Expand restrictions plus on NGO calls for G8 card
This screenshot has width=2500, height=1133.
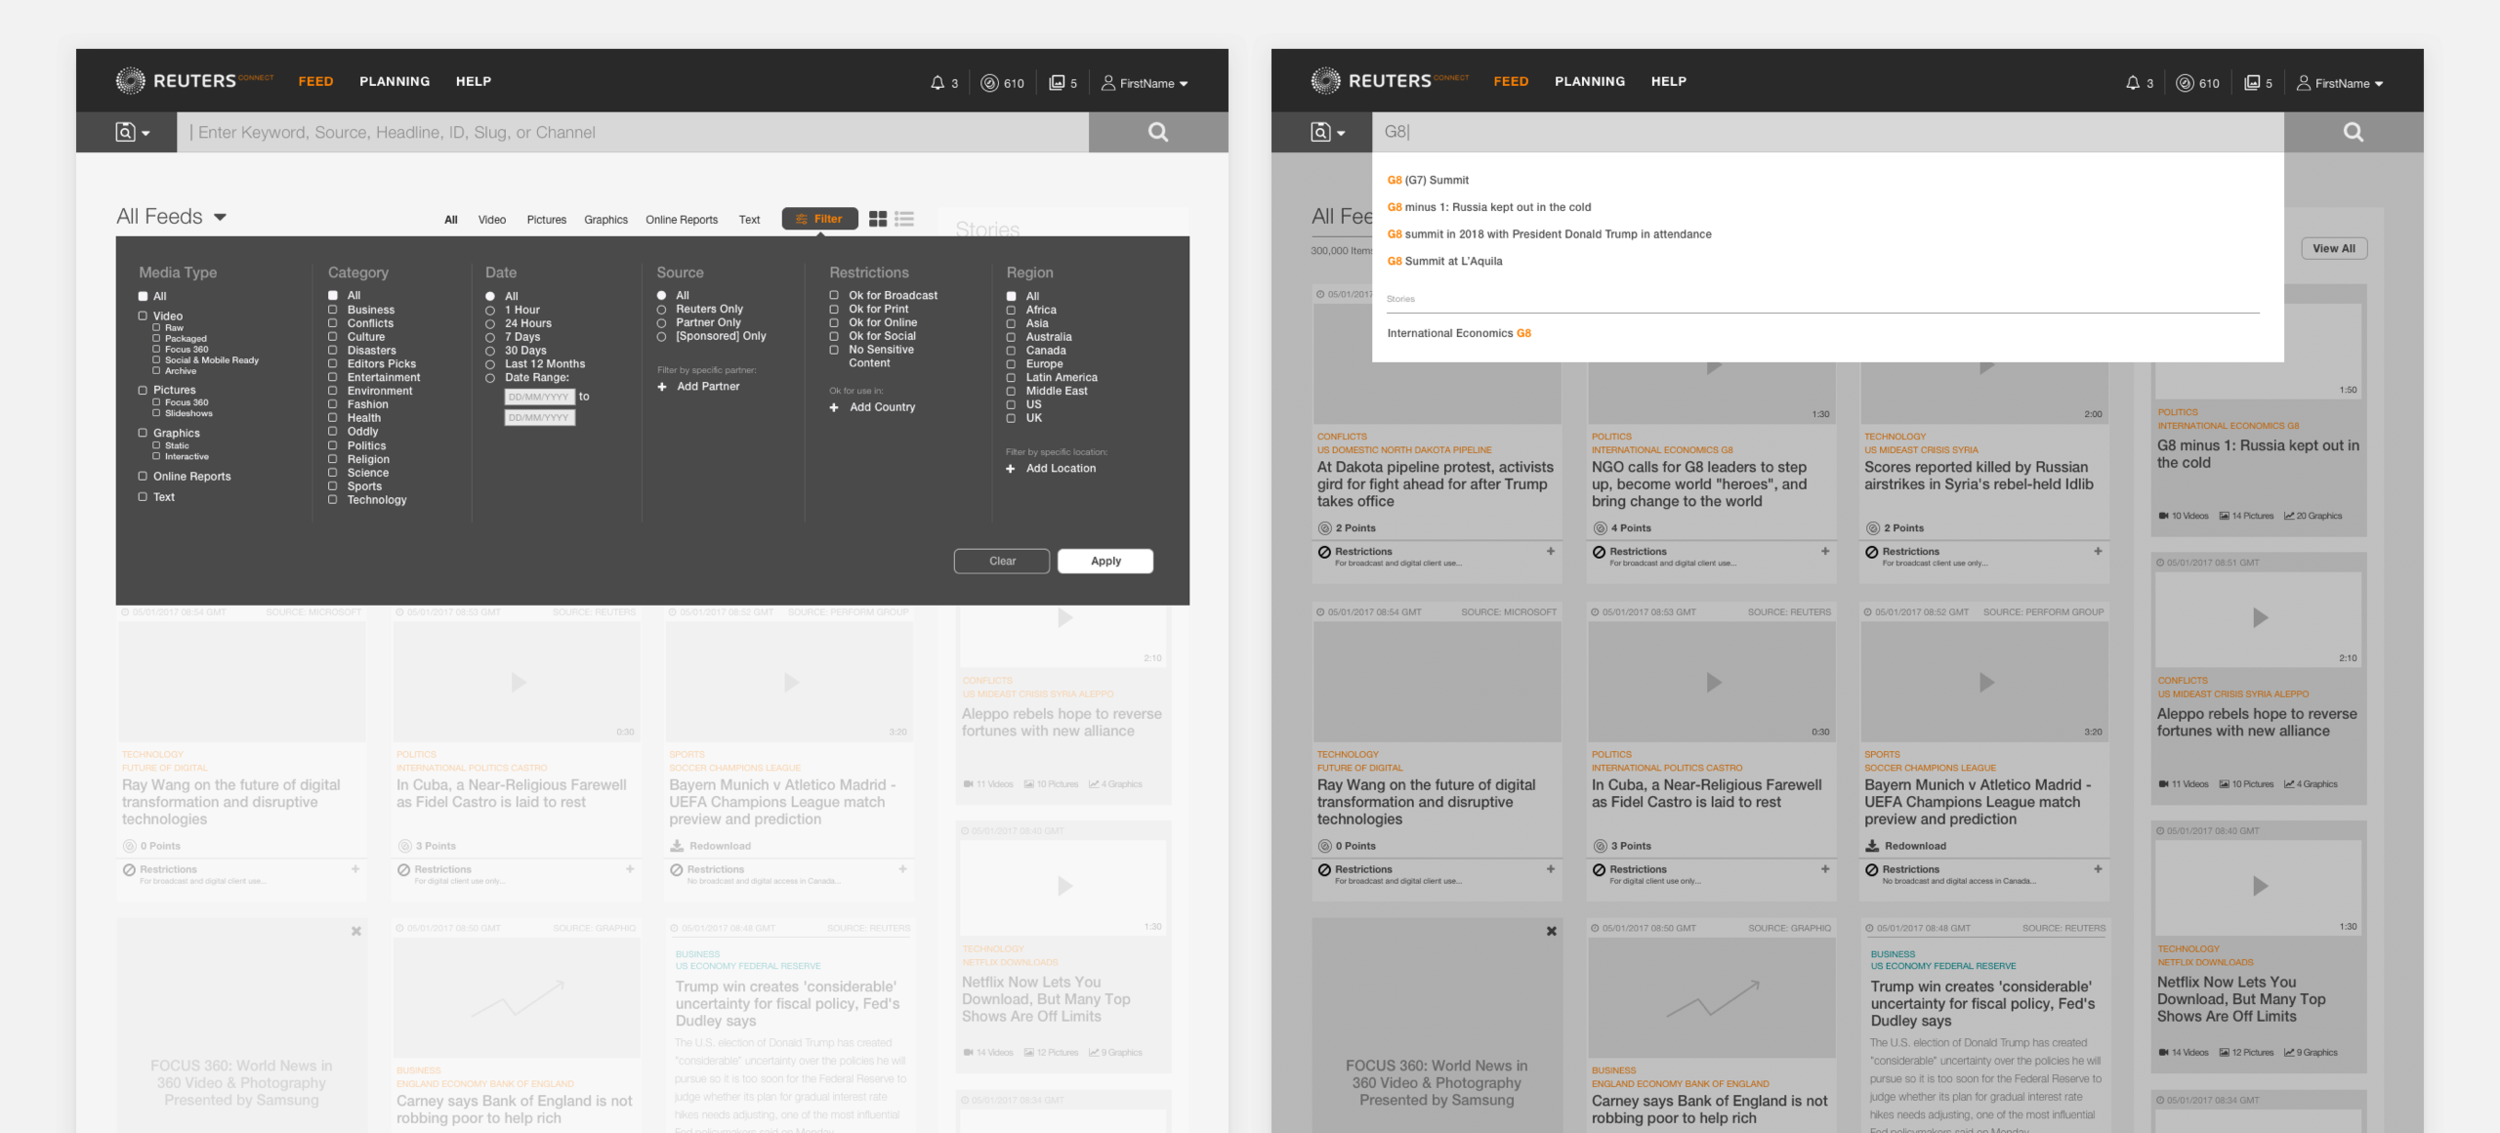coord(1825,551)
